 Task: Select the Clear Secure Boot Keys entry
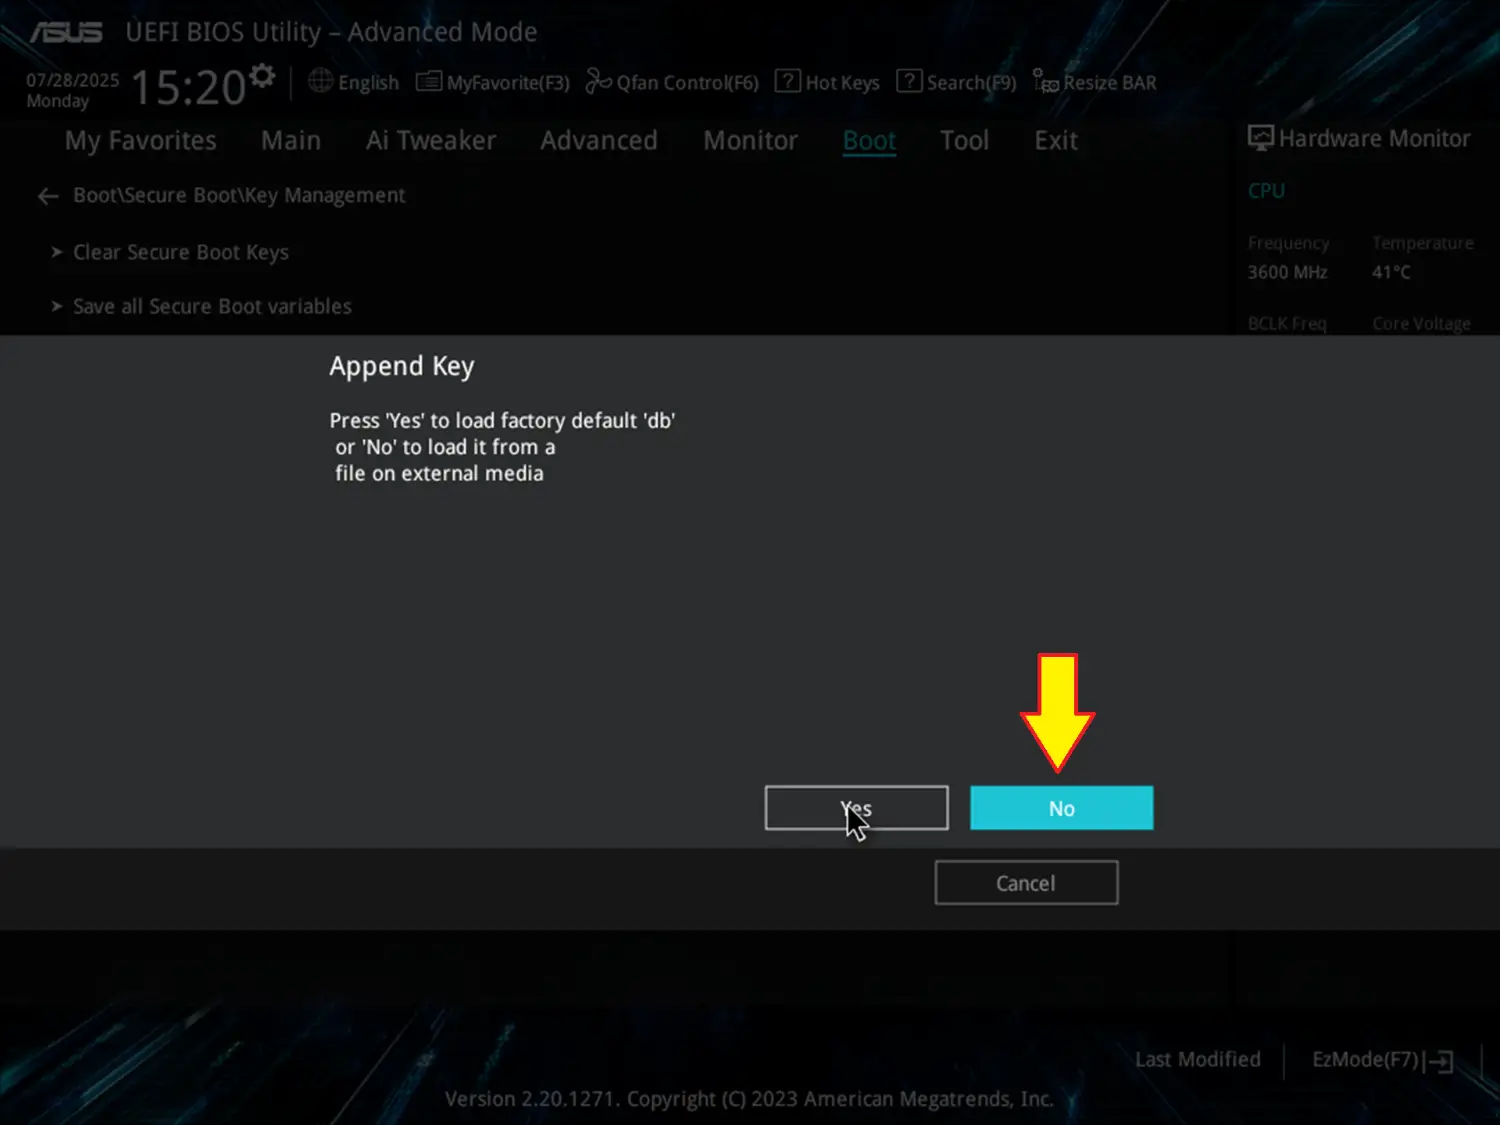[x=181, y=253]
